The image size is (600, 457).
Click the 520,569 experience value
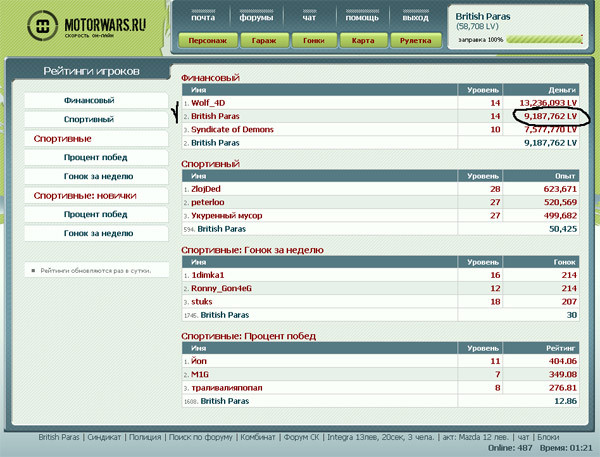[561, 202]
